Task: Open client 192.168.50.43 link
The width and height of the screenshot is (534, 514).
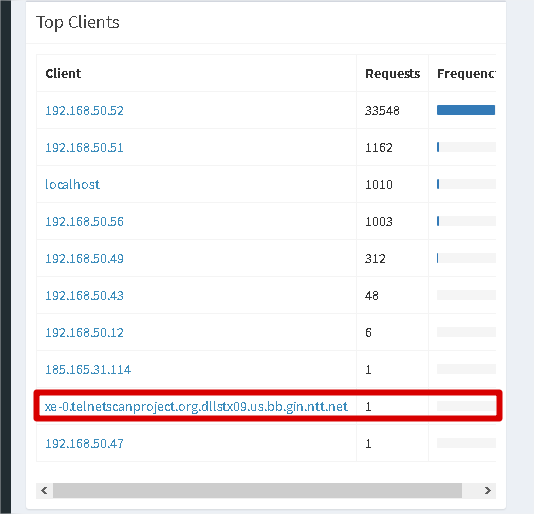Action: pos(84,296)
